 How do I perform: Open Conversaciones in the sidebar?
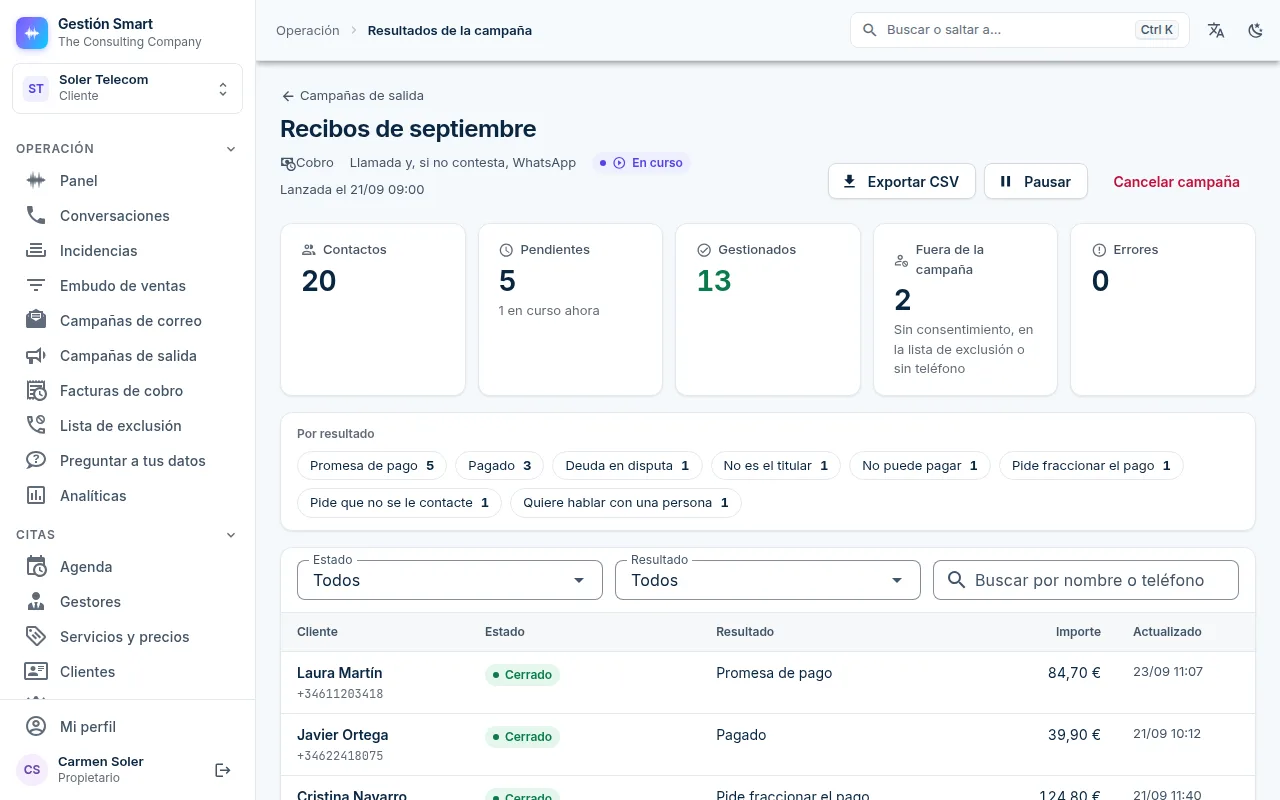(127, 216)
